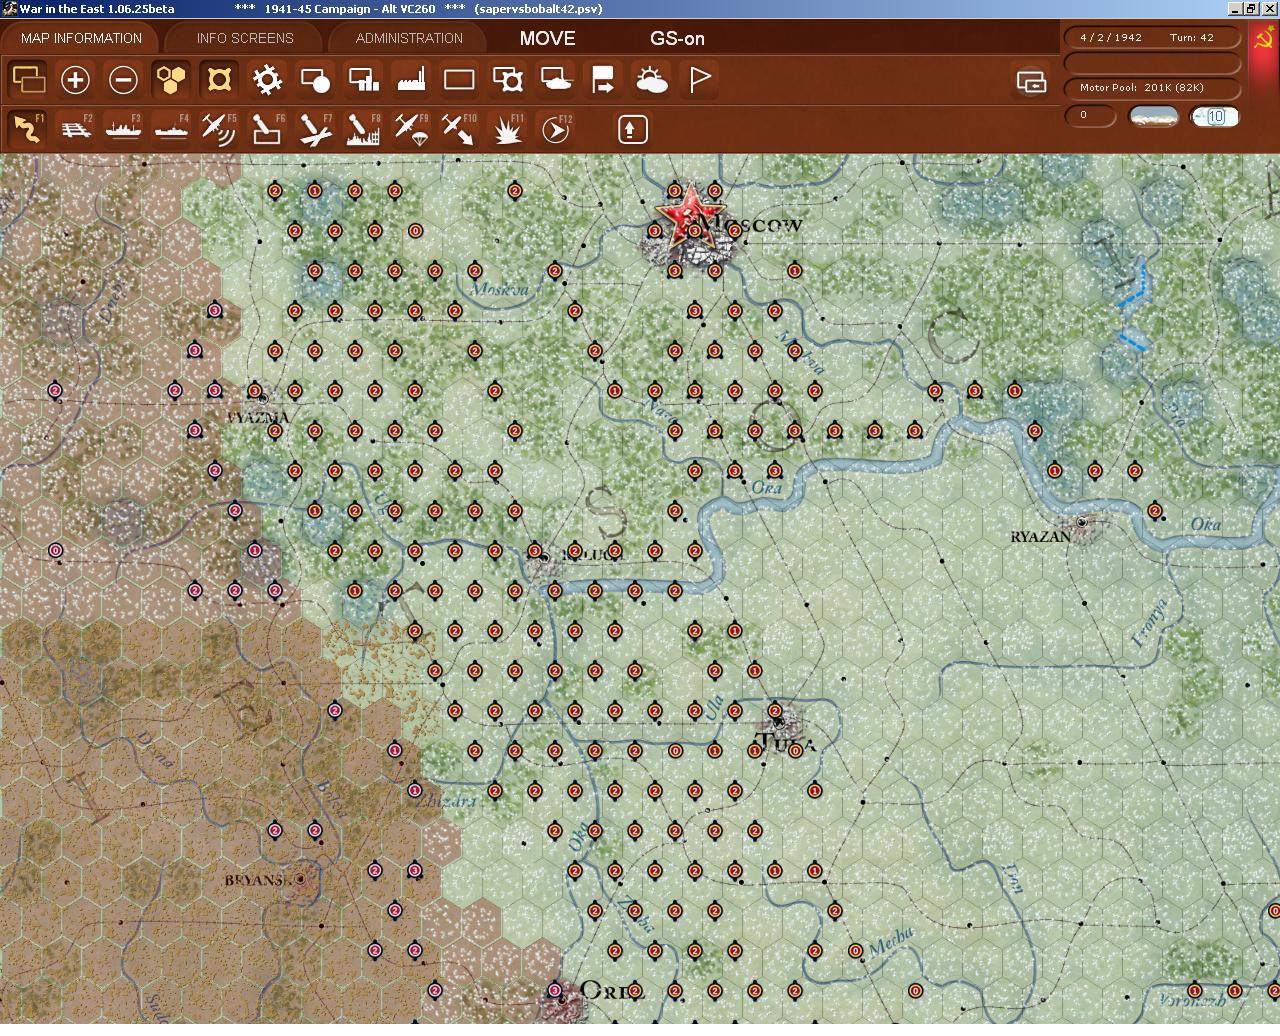Click the rectangle-with-circle map overlay icon

[x=315, y=80]
